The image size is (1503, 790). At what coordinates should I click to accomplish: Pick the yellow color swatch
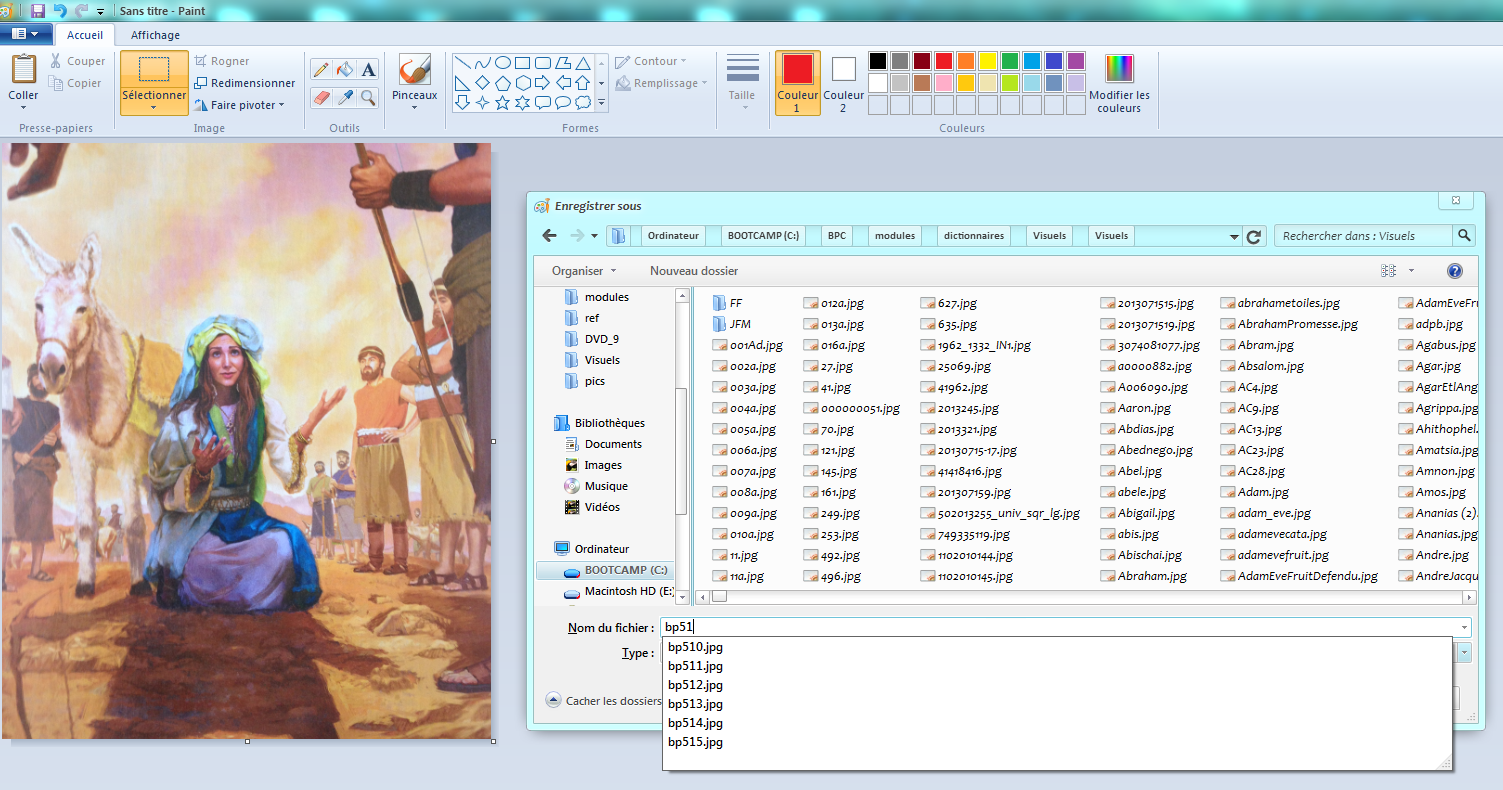tap(987, 61)
